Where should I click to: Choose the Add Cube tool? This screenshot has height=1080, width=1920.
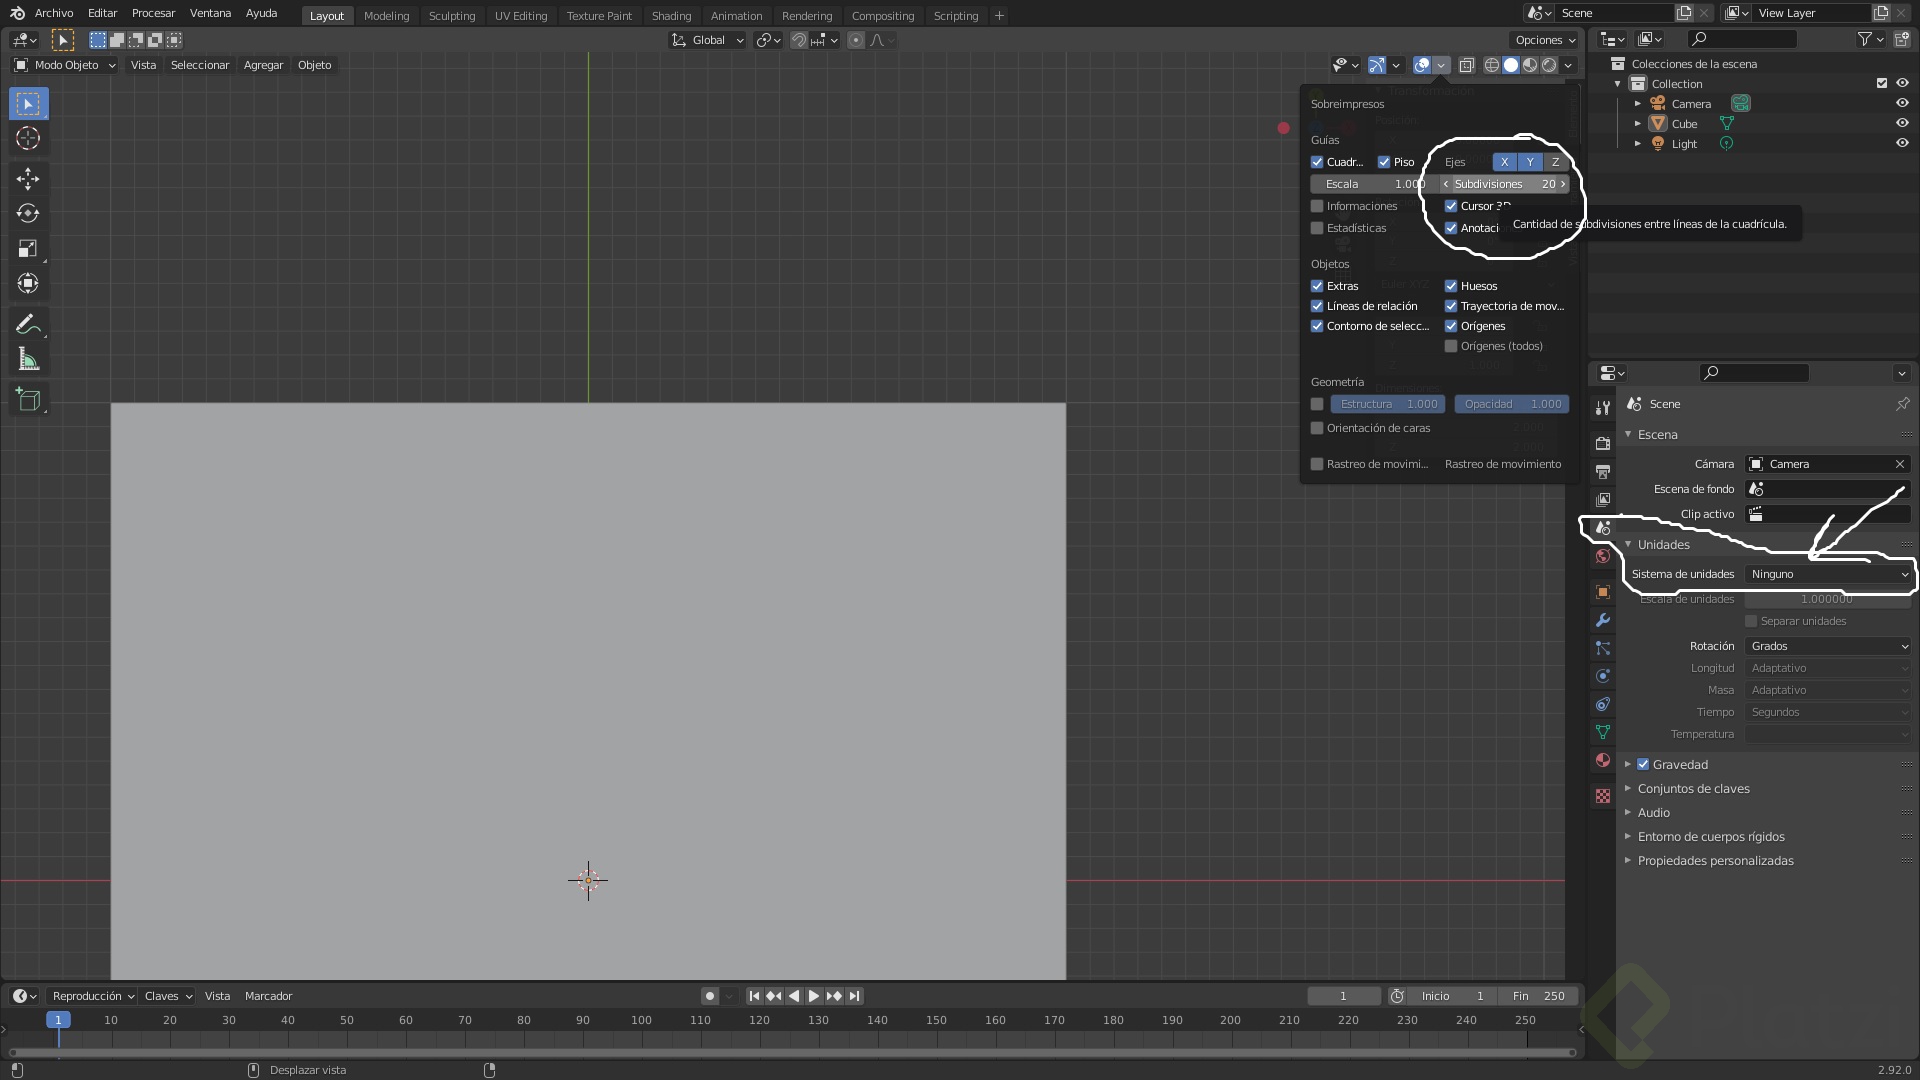pyautogui.click(x=28, y=400)
